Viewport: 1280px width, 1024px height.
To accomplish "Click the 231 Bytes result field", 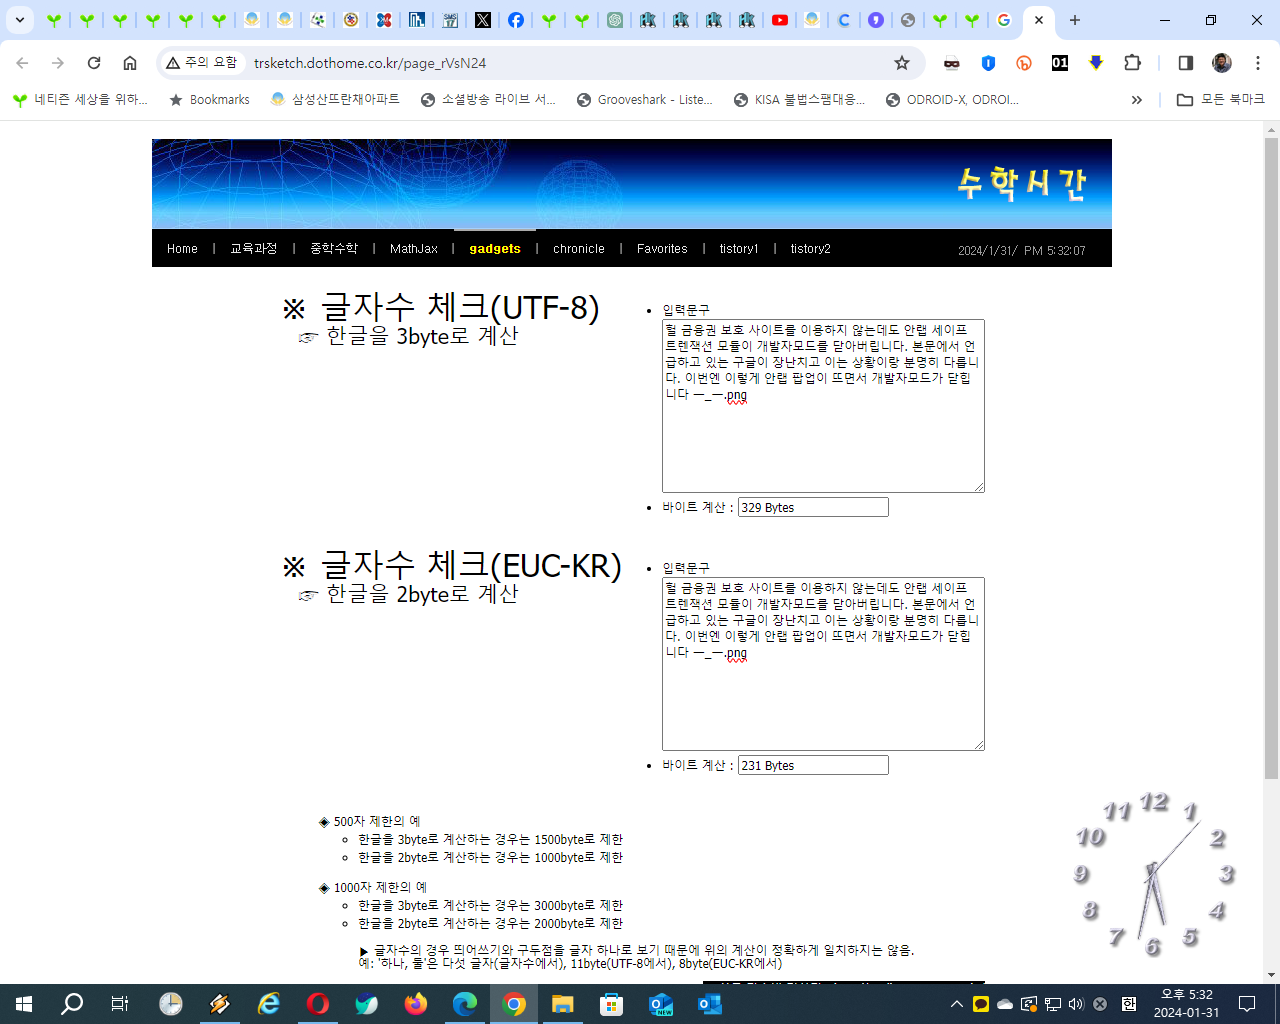I will point(813,765).
